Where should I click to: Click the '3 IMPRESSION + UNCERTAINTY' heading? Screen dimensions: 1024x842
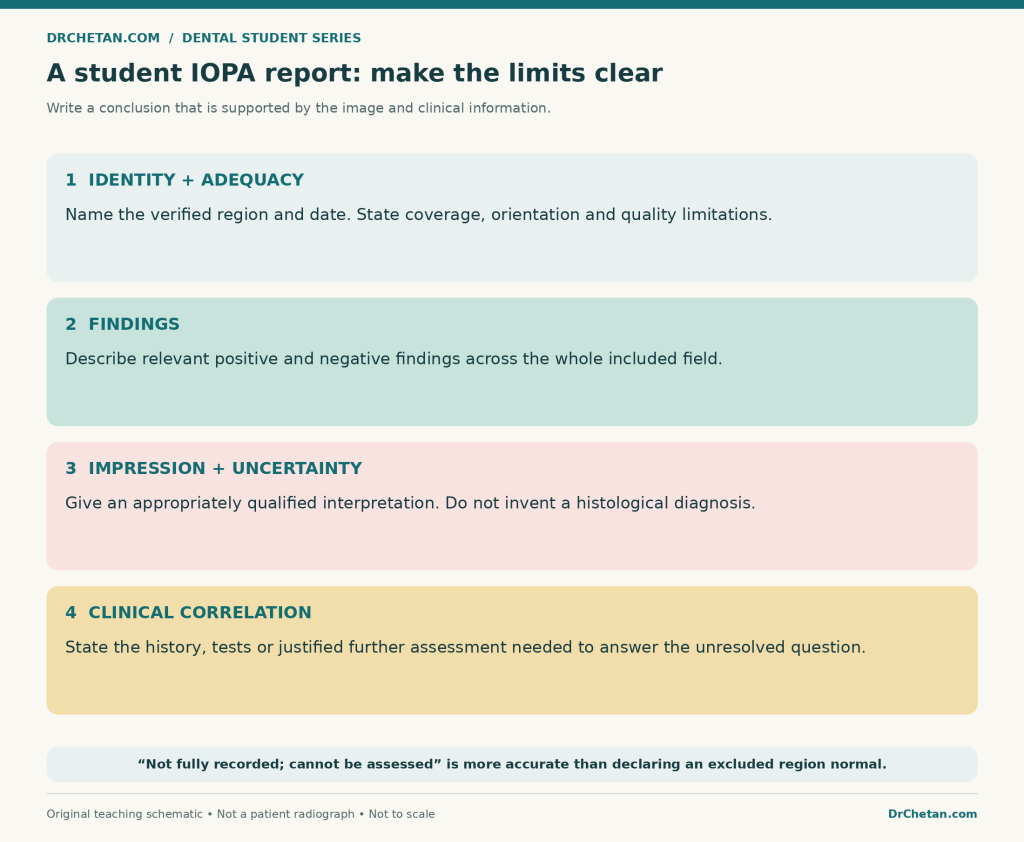click(x=214, y=468)
